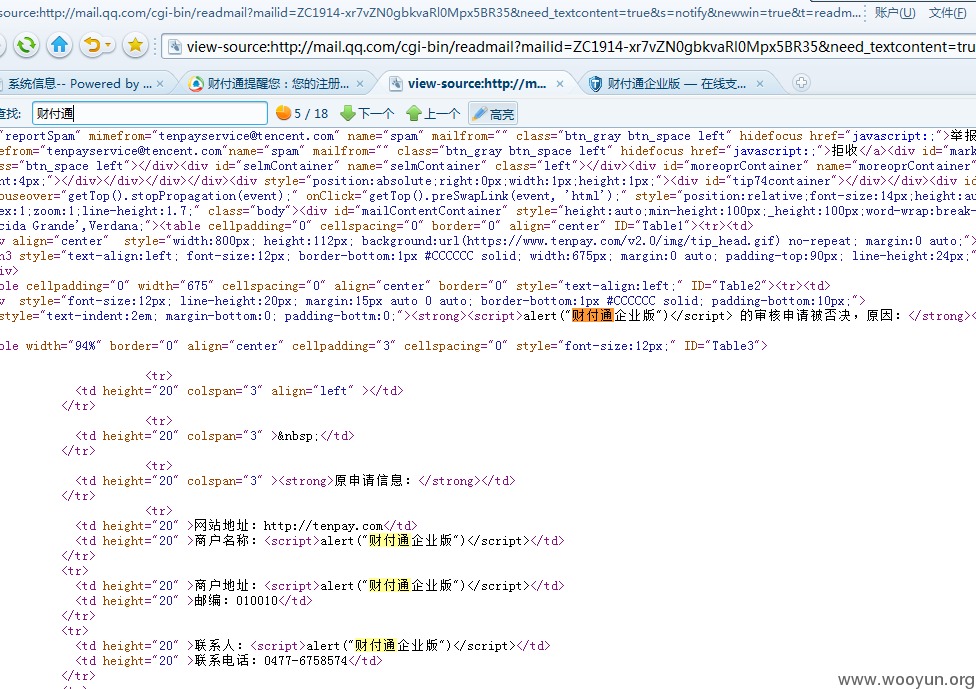Viewport: 976px width, 689px height.
Task: Click the undo back arrow icon
Action: pos(92,45)
